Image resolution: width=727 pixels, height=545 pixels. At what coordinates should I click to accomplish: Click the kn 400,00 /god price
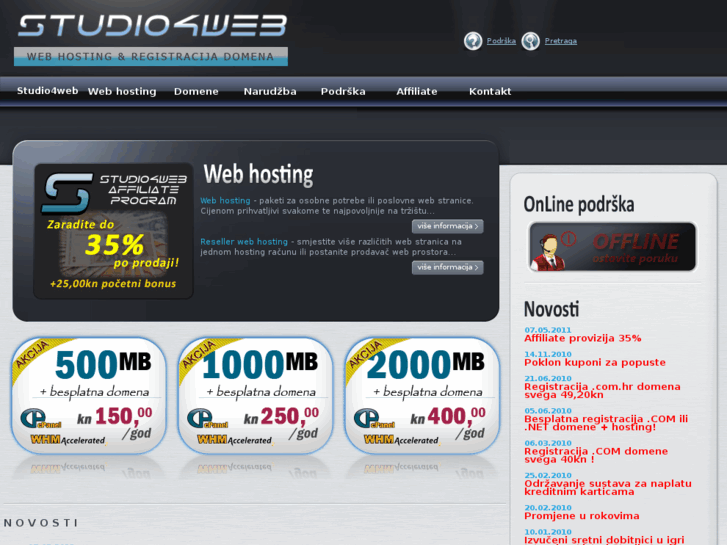(448, 422)
